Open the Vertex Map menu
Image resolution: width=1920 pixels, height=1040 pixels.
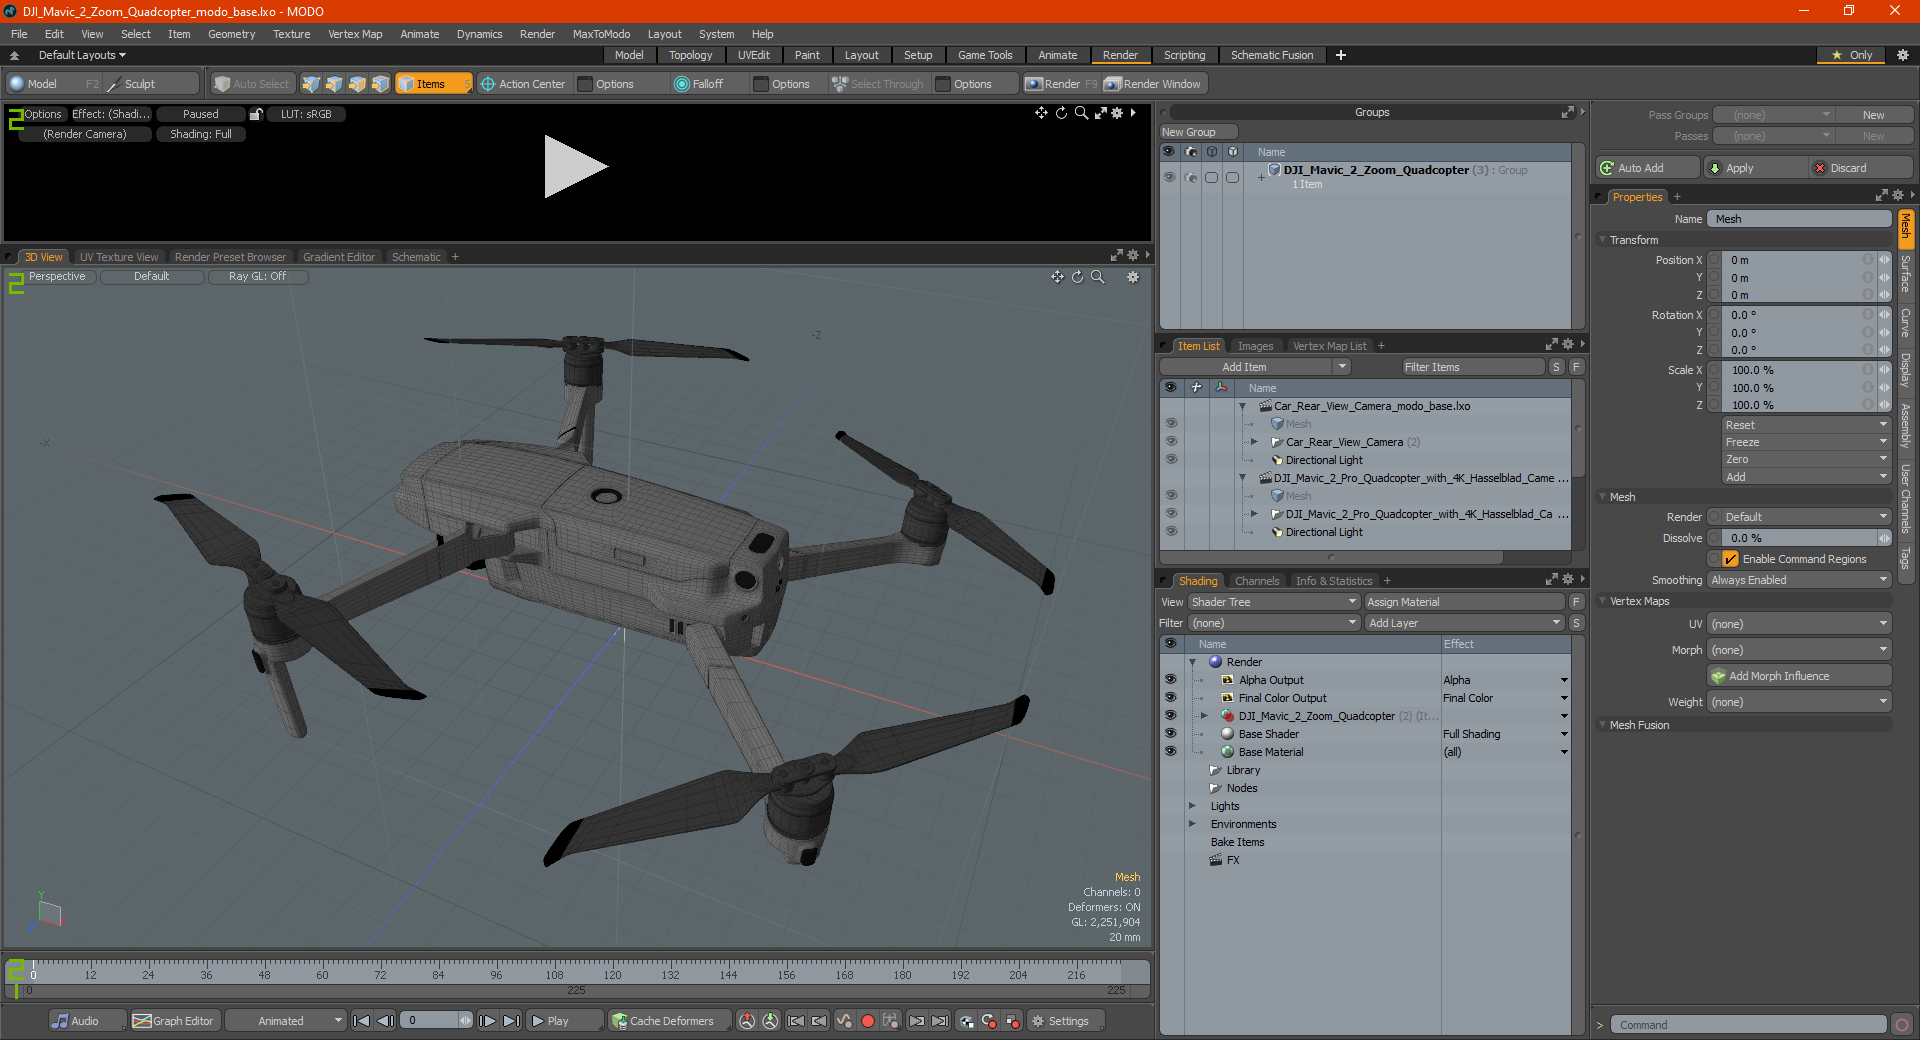tap(355, 34)
